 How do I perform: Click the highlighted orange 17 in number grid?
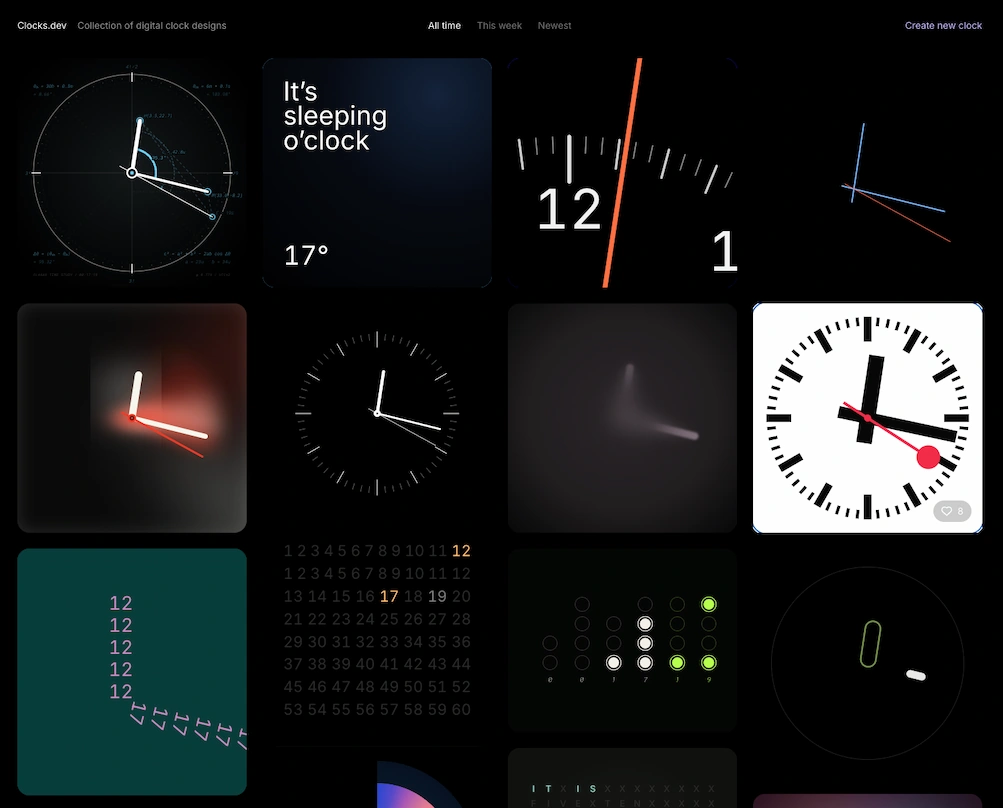click(389, 596)
